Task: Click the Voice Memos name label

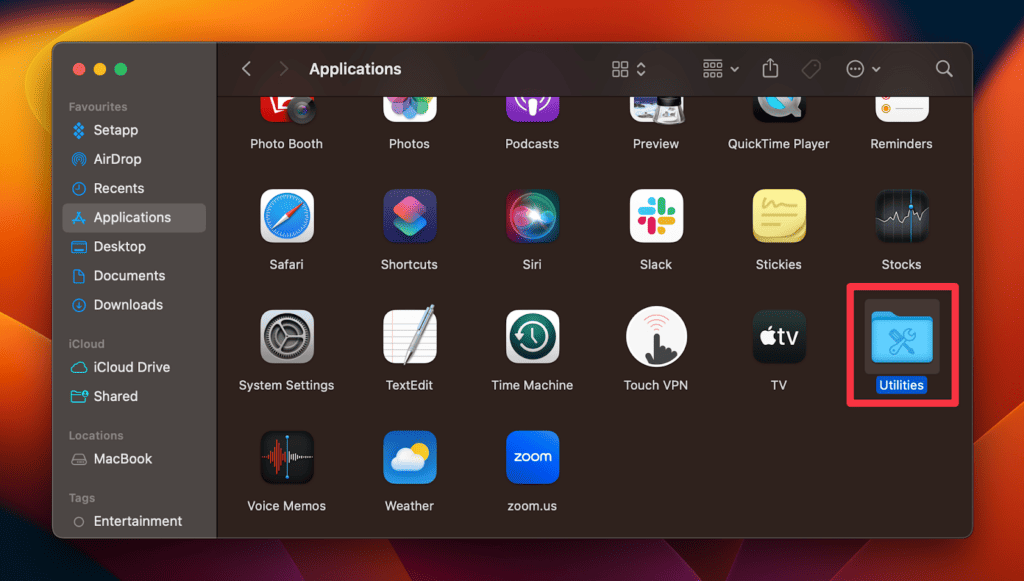Action: click(286, 506)
